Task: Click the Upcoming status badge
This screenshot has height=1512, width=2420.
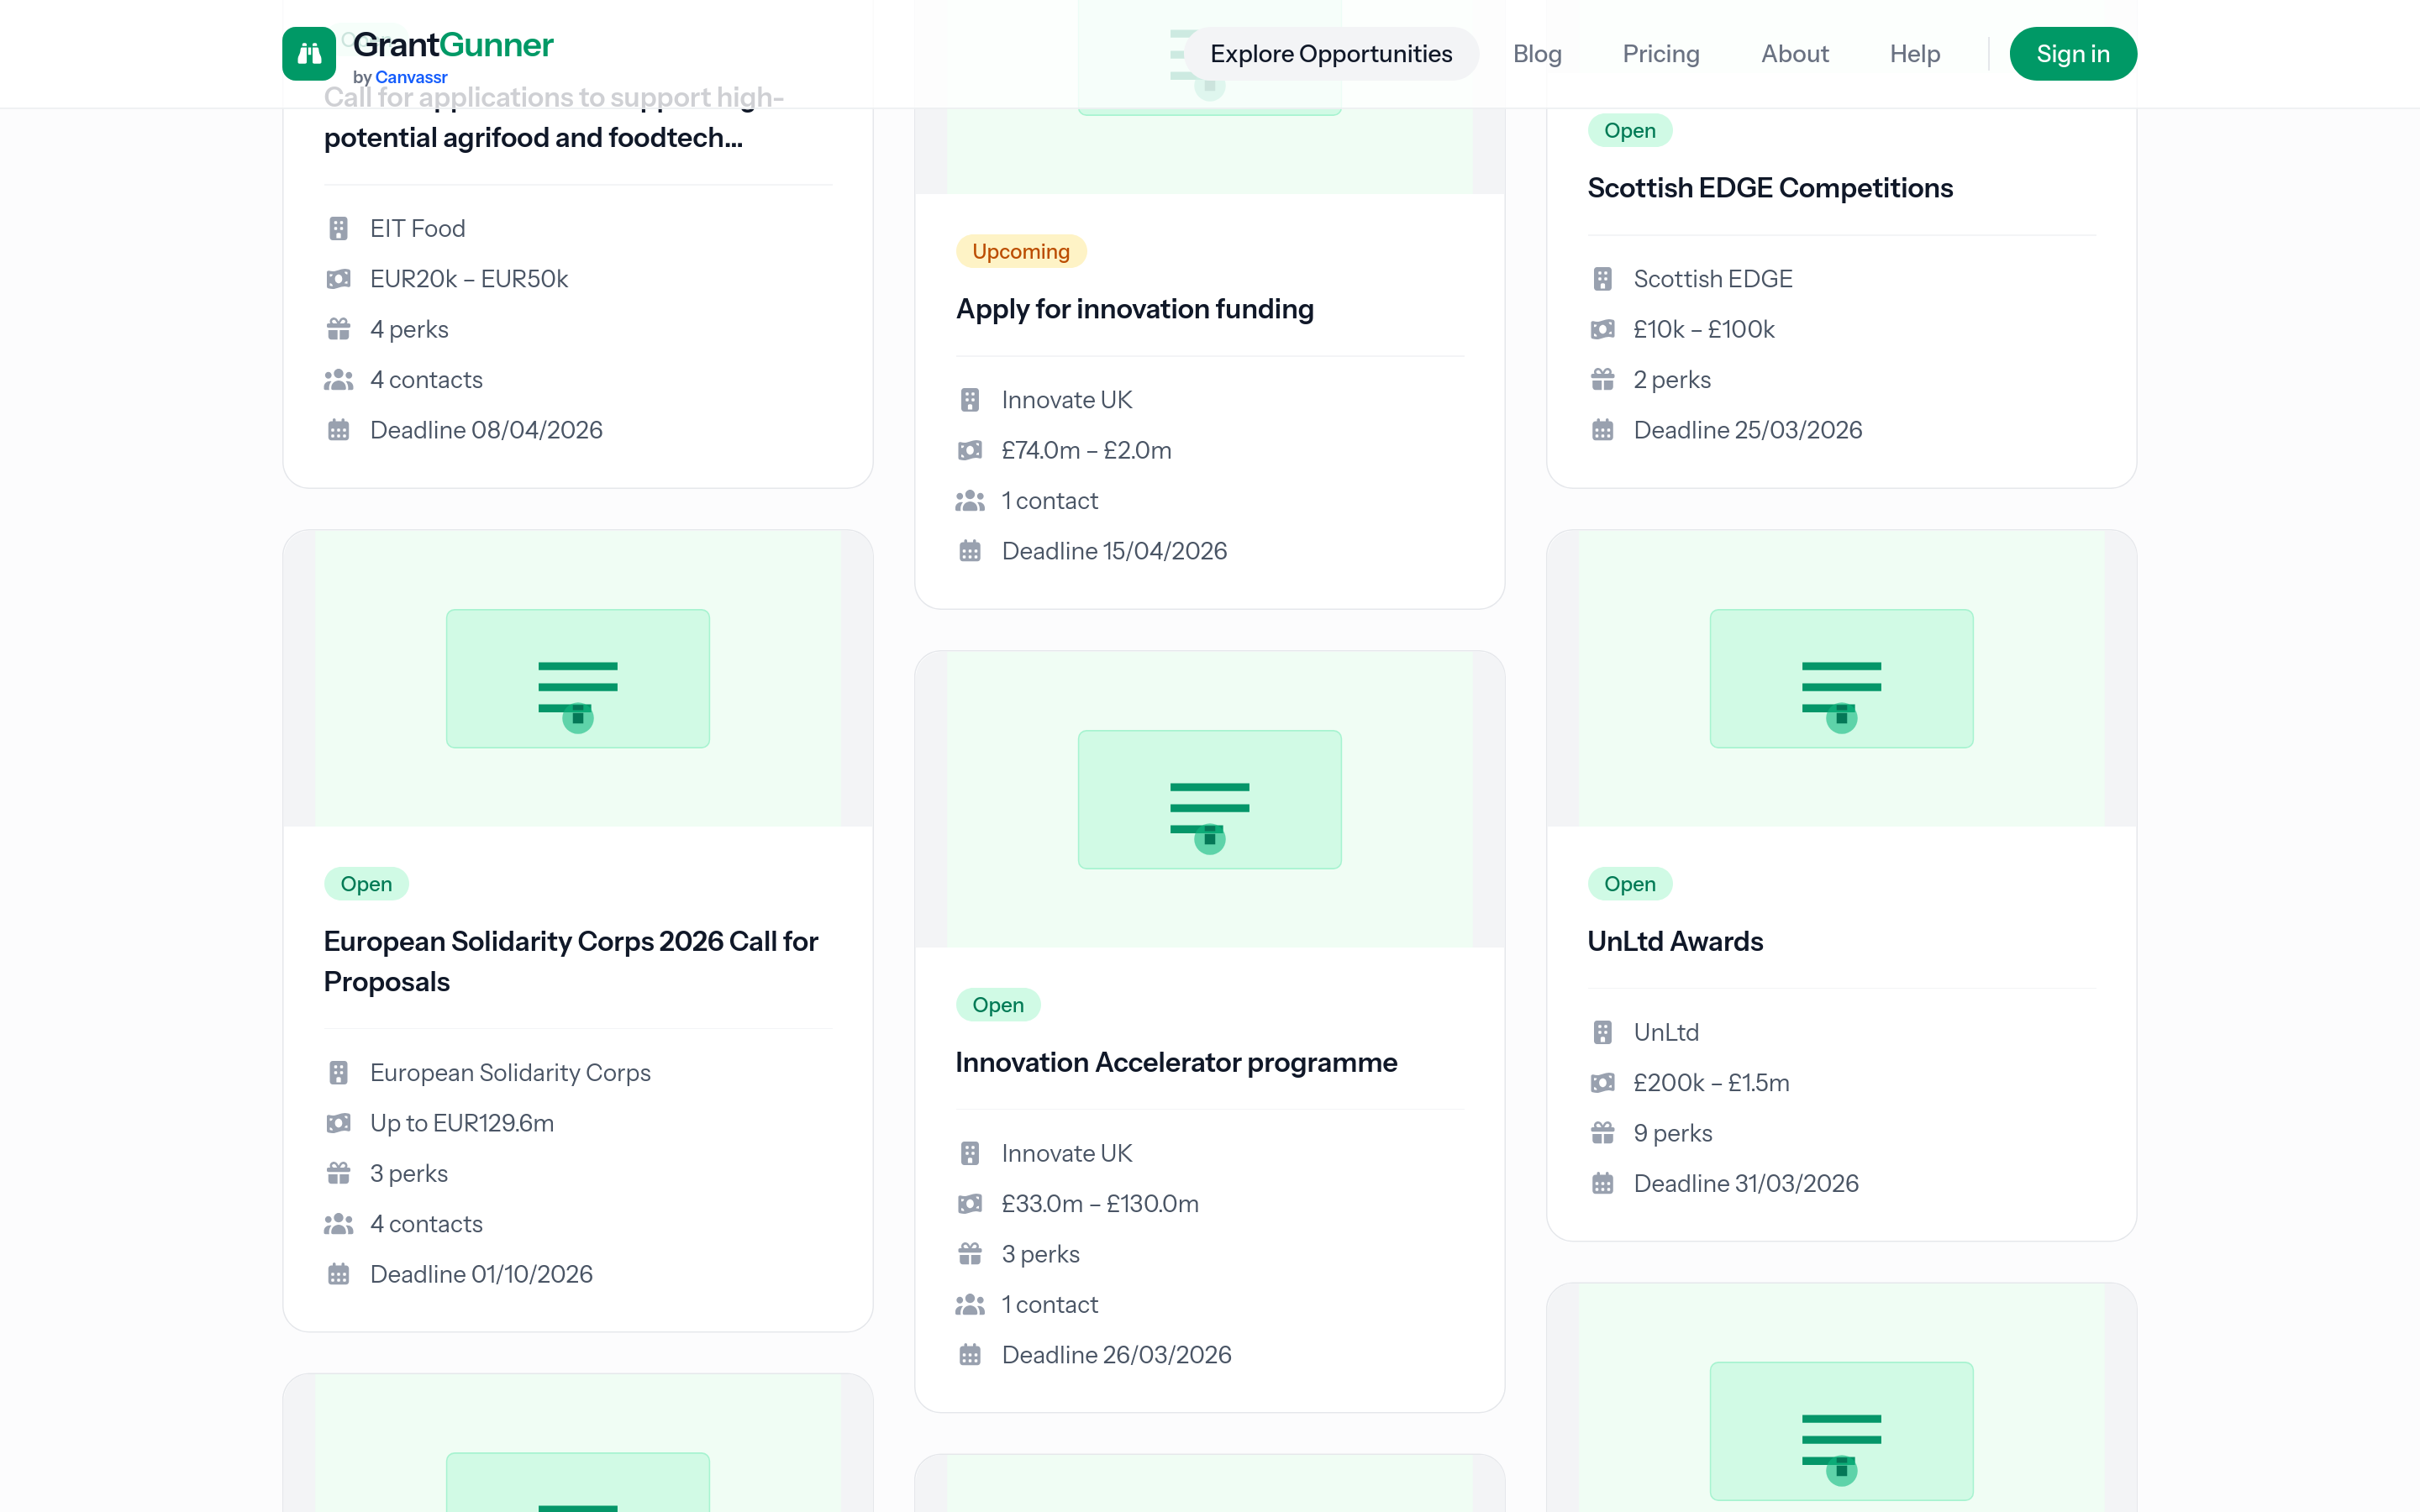Action: tap(1020, 251)
